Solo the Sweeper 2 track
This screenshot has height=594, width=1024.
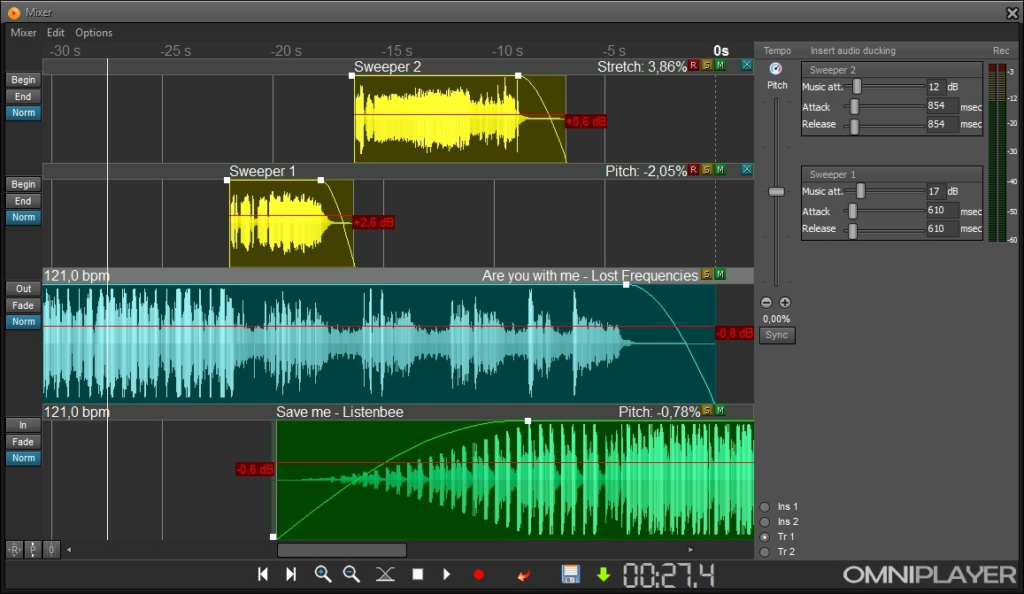(x=707, y=65)
